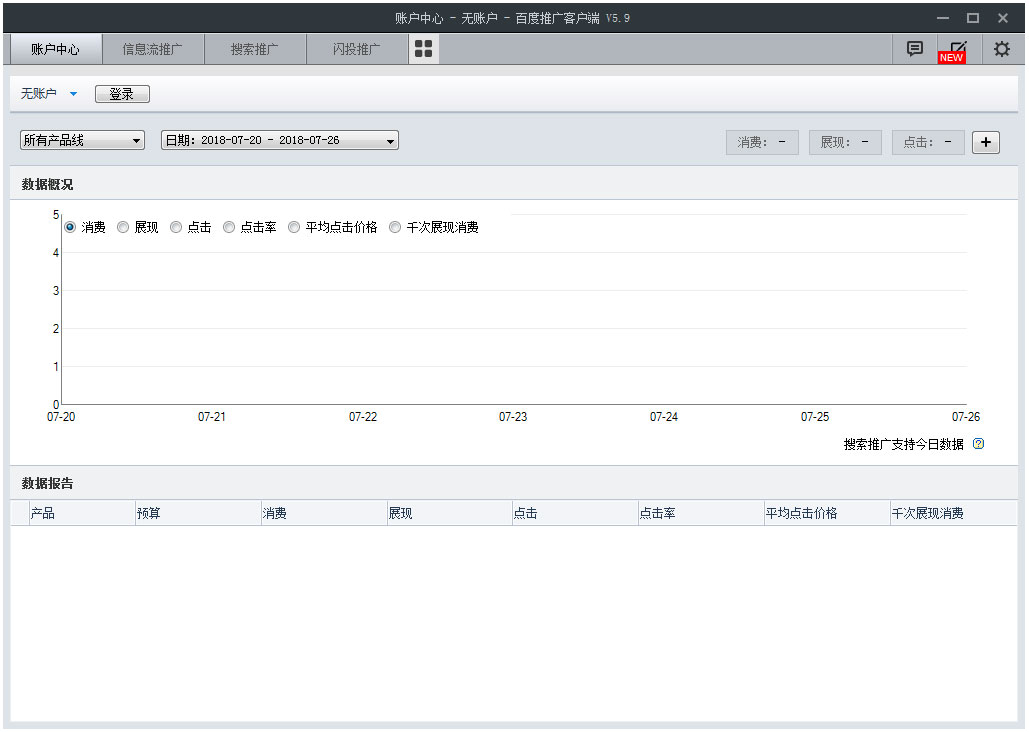The image size is (1029, 732).
Task: Click the 数据报告 section heading
Action: (x=47, y=483)
